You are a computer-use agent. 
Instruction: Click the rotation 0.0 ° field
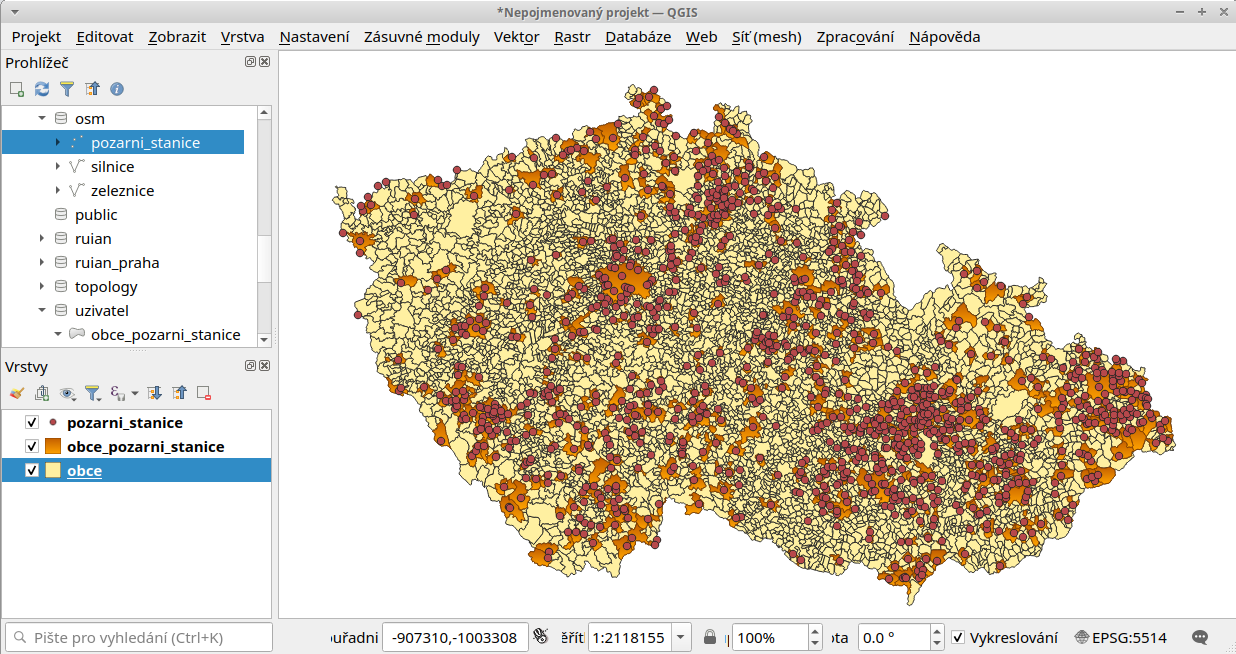(x=893, y=637)
